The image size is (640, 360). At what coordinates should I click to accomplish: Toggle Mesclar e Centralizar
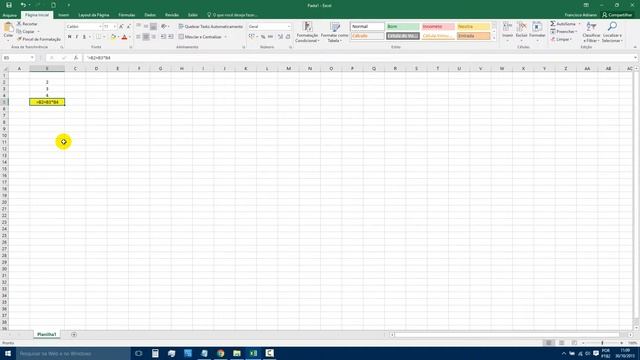(202, 37)
